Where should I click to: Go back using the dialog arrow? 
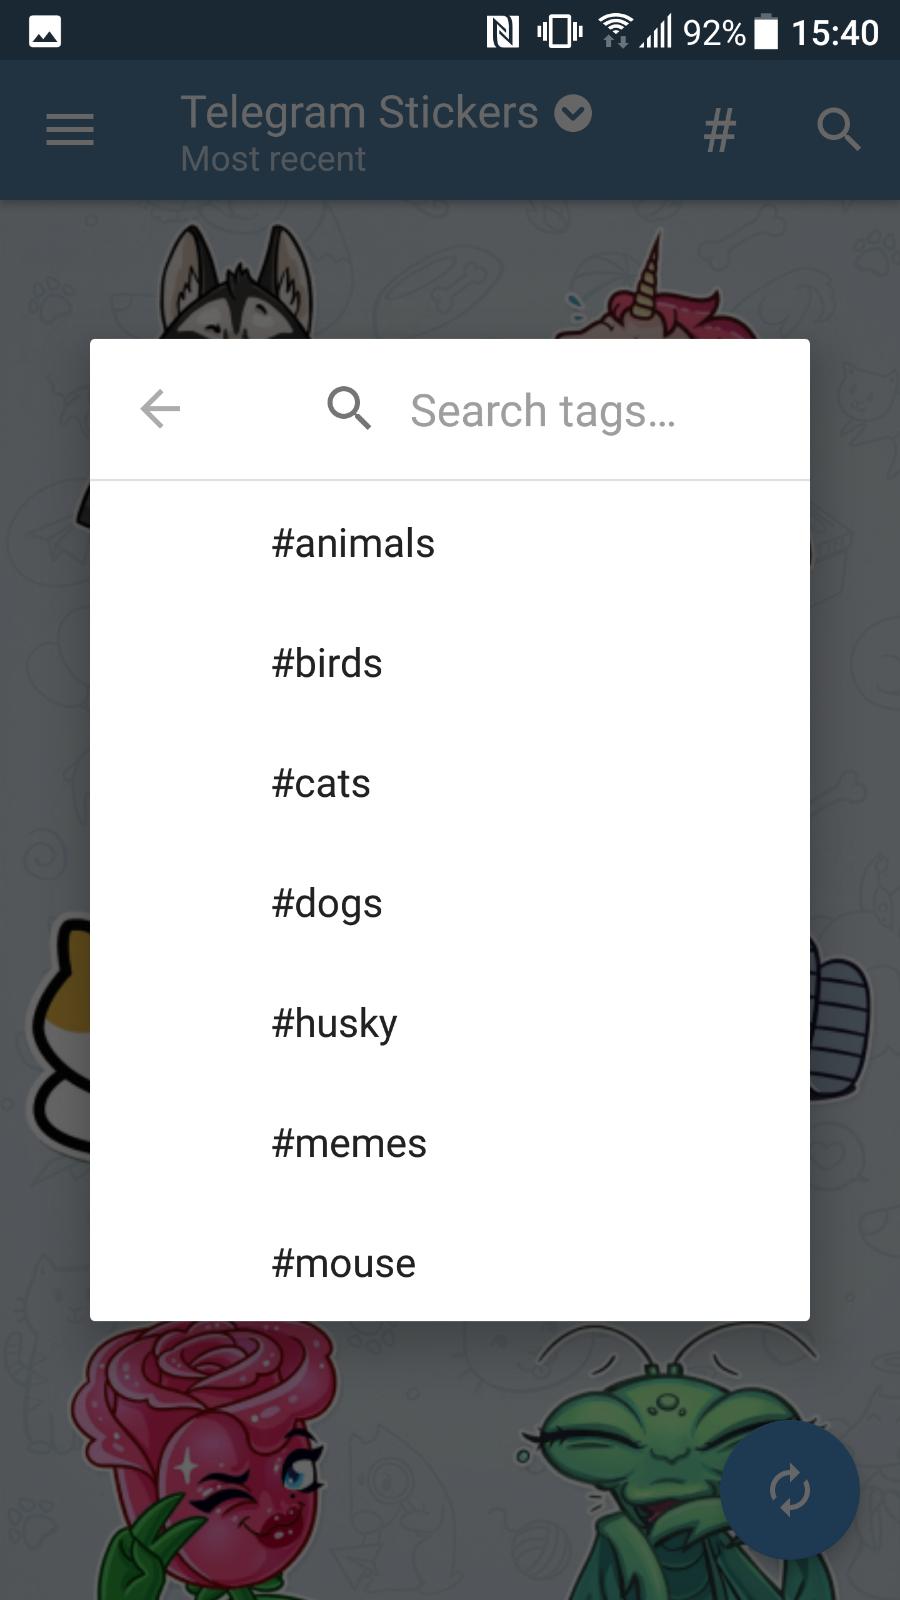(x=160, y=409)
